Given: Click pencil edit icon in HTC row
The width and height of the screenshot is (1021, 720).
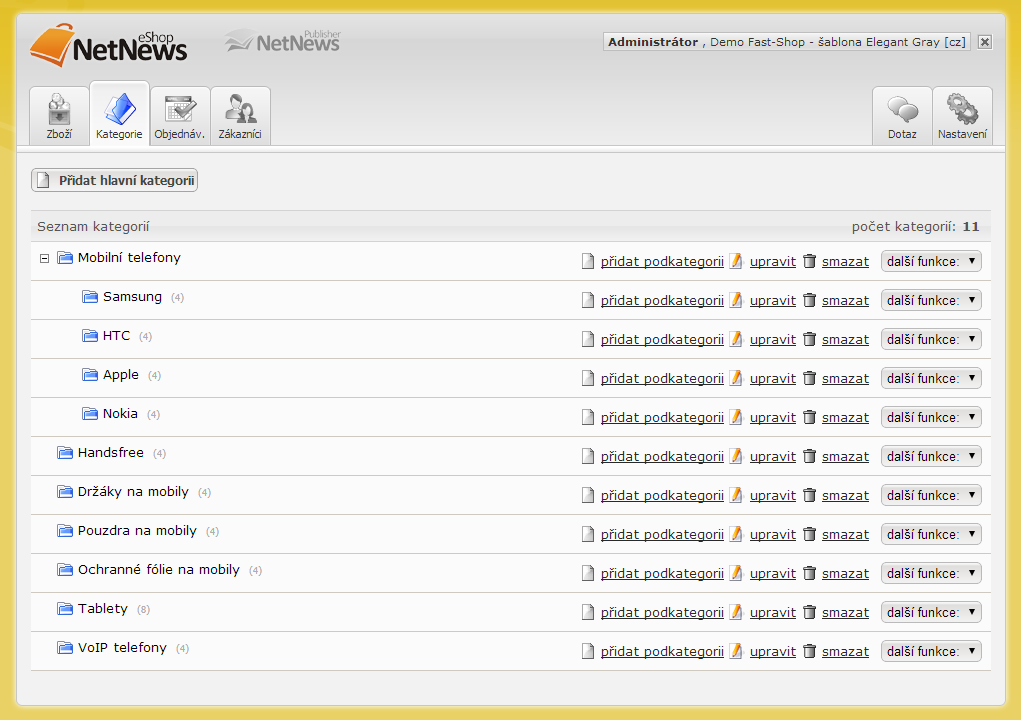Looking at the screenshot, I should tap(736, 339).
